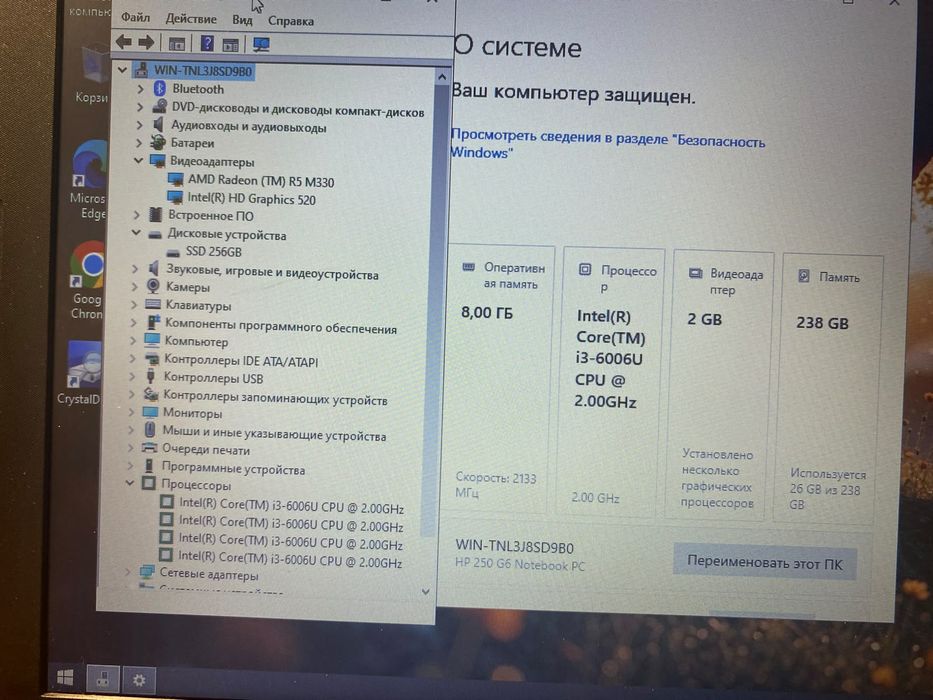This screenshot has height=700, width=933.
Task: Collapse the Видеоадаптеры category
Action: pyautogui.click(x=138, y=161)
